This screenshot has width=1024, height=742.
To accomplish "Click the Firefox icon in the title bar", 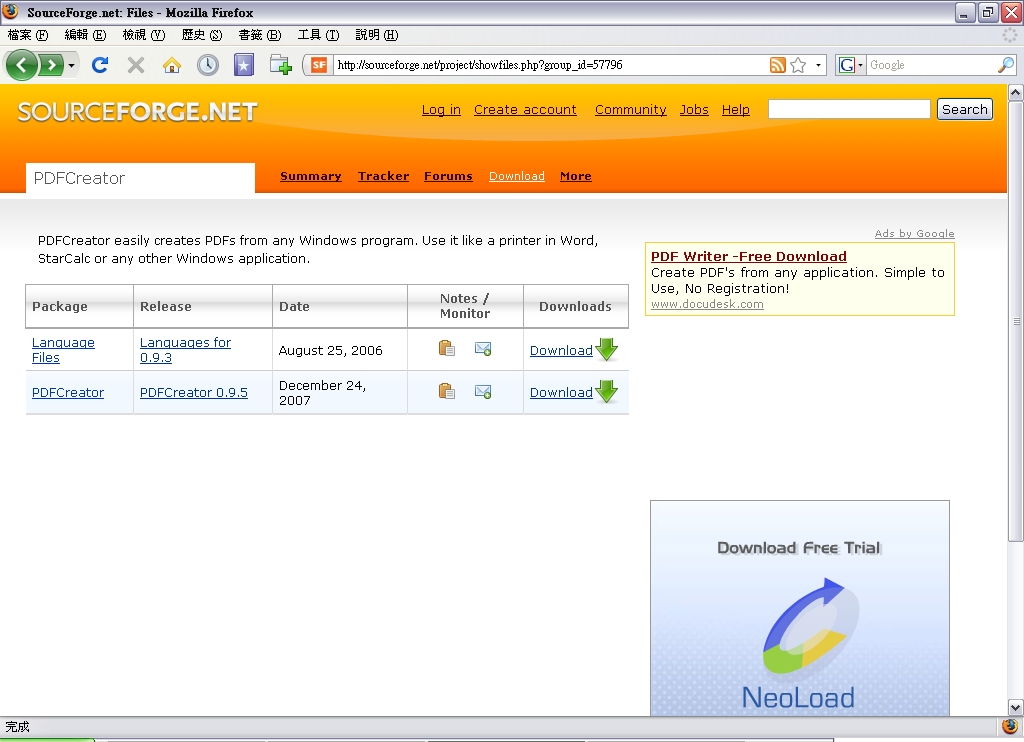I will point(11,12).
